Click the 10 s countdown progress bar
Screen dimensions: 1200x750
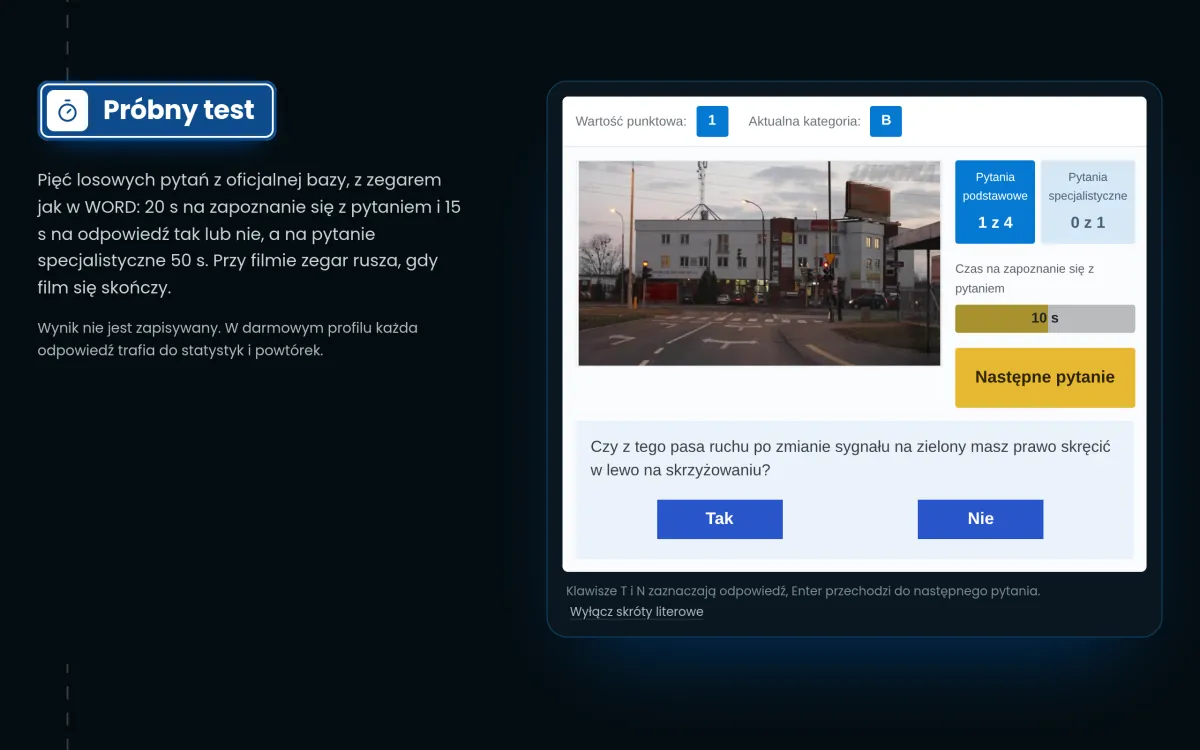(1045, 319)
